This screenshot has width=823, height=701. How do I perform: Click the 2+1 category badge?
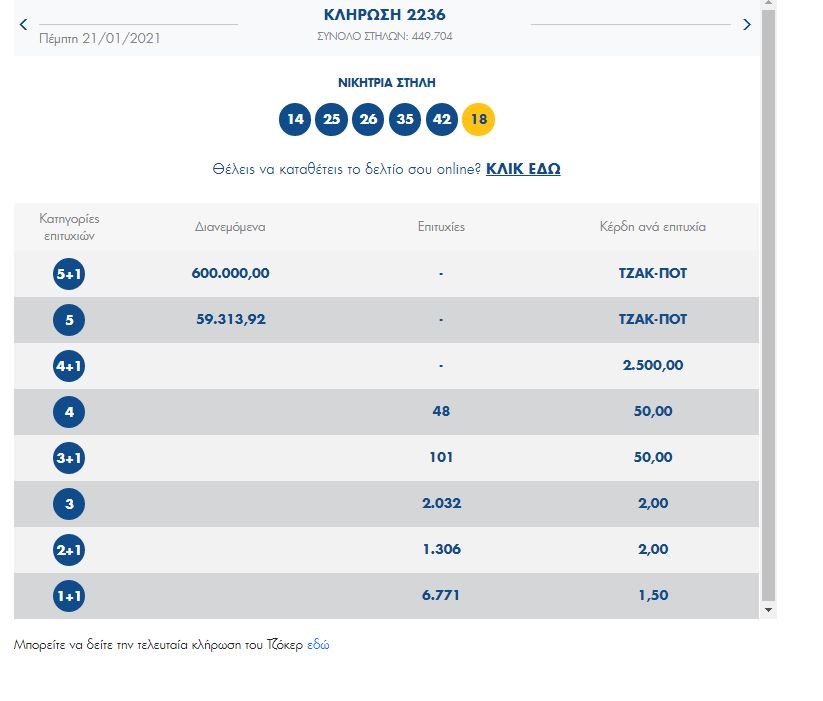pyautogui.click(x=69, y=550)
